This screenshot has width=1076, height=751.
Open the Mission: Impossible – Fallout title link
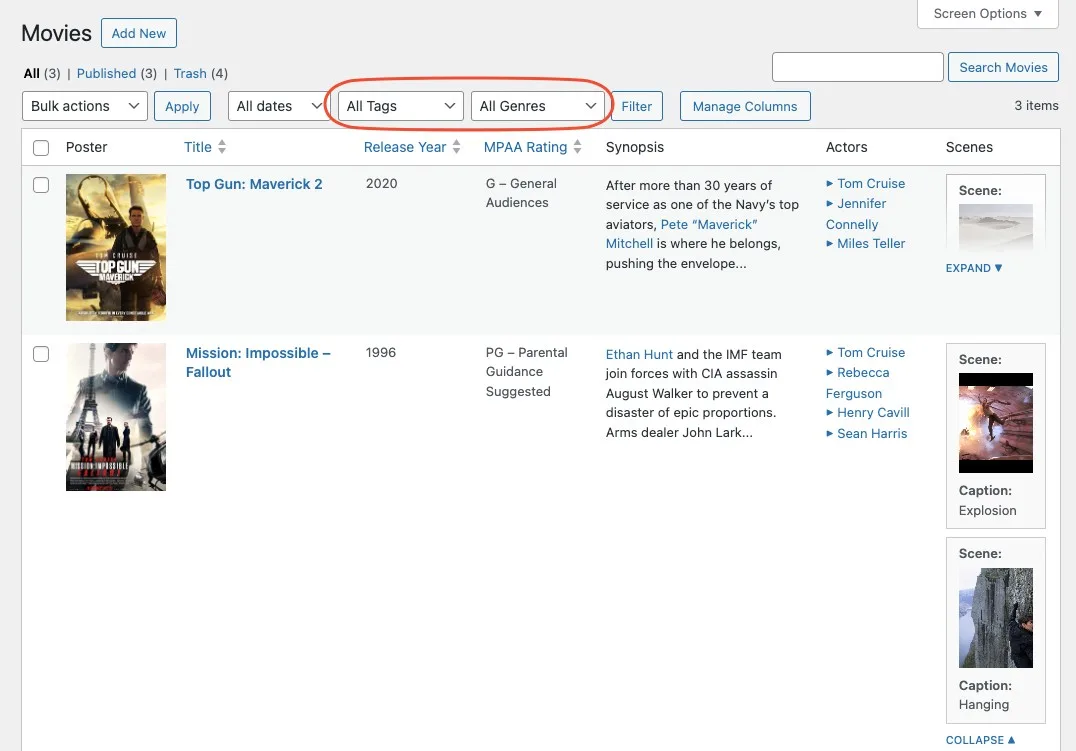(x=258, y=362)
